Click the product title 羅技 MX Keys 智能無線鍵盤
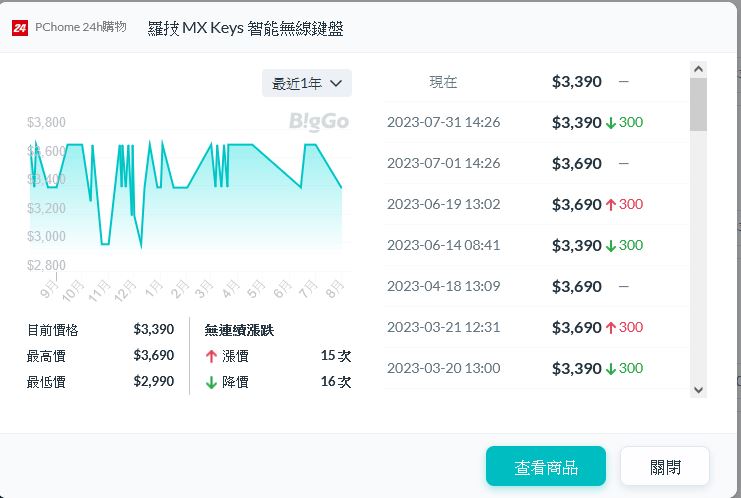 (x=245, y=28)
